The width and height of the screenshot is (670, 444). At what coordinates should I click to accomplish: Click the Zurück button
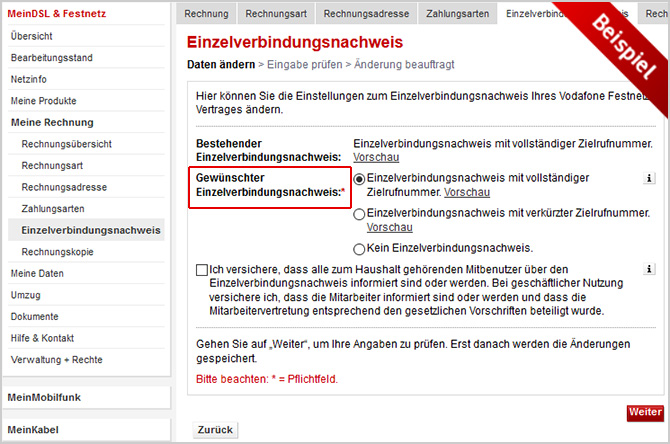215,429
